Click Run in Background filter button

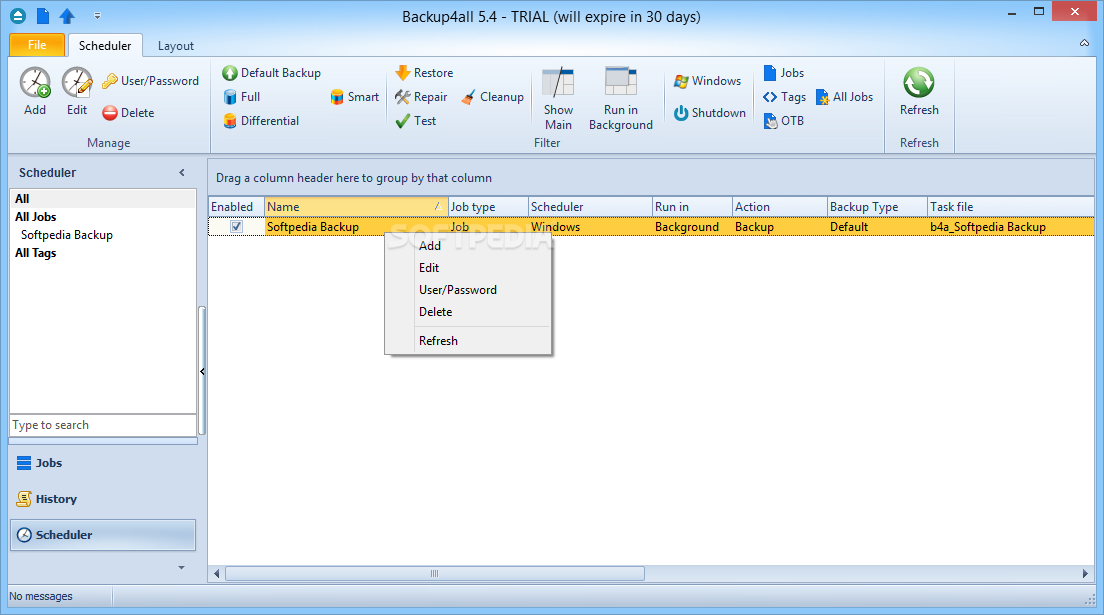point(620,99)
